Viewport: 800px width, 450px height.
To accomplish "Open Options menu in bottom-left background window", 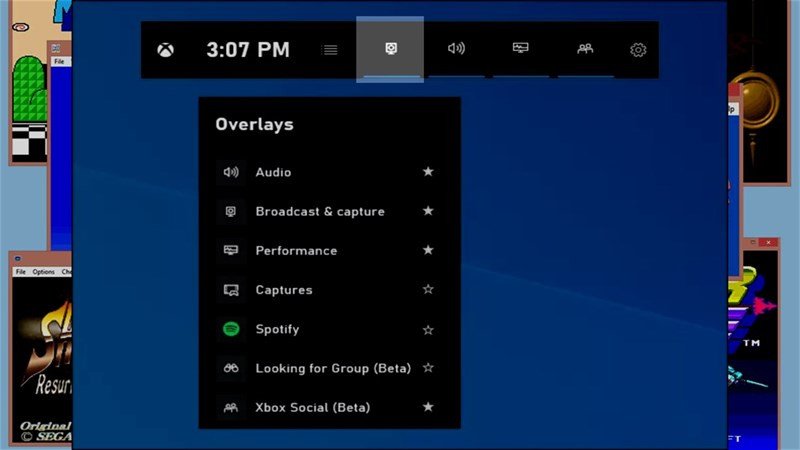I will click(43, 272).
